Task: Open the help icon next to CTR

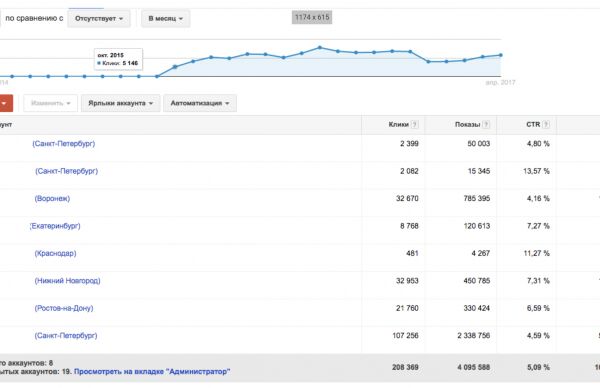Action: 546,124
